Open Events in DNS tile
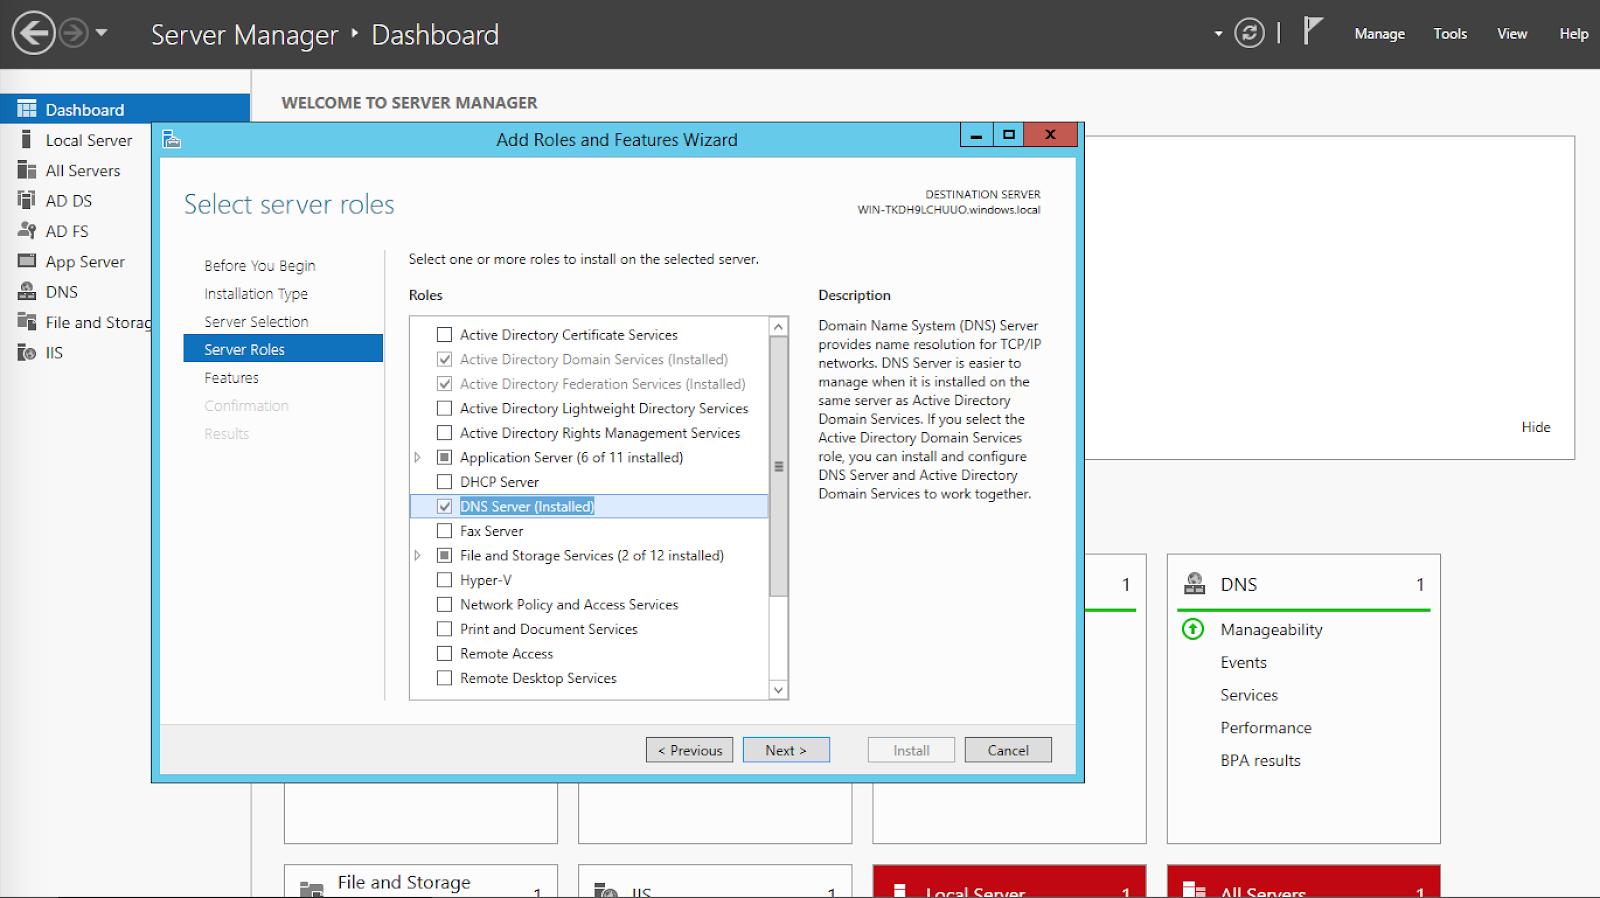1600x898 pixels. (x=1243, y=662)
